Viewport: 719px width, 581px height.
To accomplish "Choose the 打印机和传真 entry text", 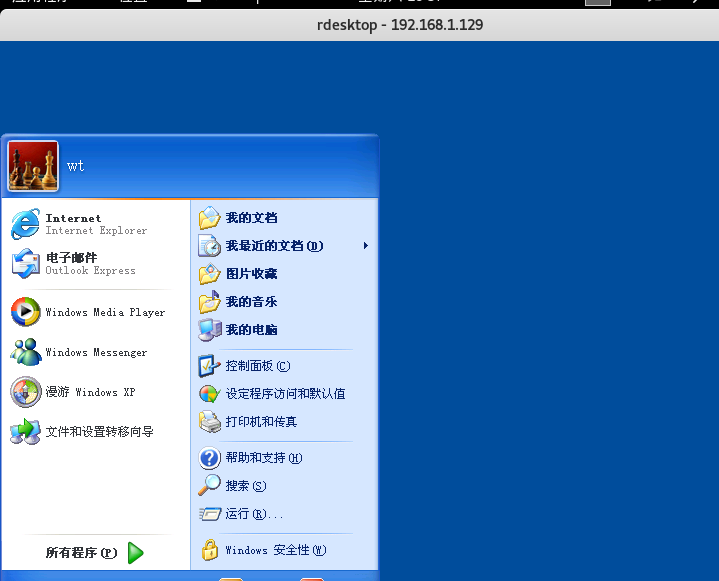I will pos(261,422).
